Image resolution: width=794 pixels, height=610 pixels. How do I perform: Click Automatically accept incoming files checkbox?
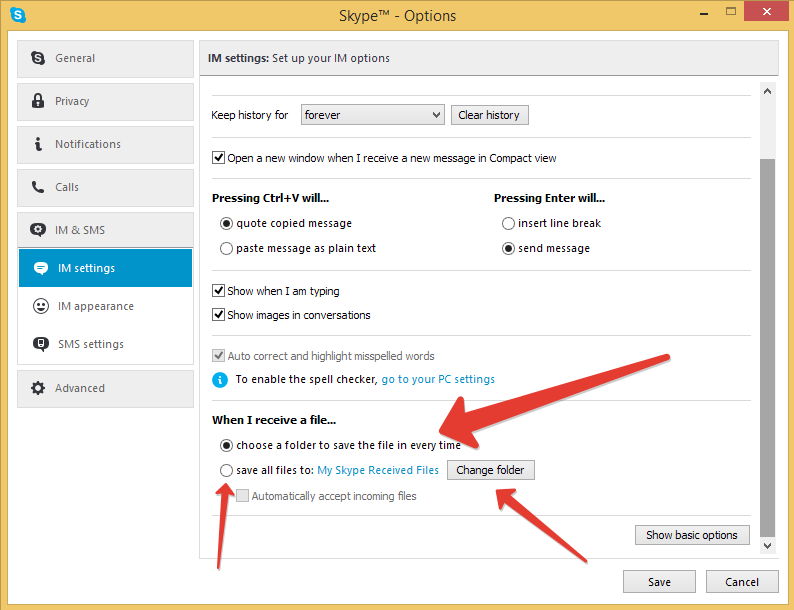243,496
